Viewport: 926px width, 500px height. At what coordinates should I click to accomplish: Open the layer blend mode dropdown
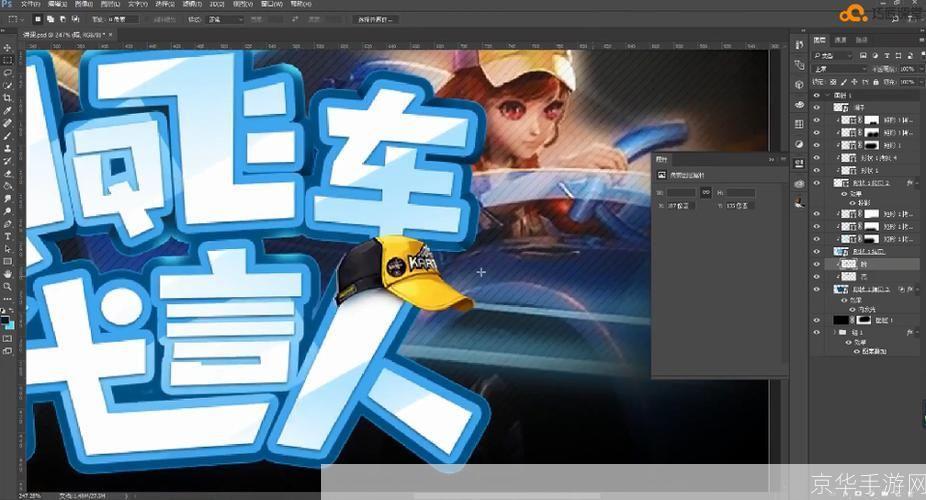(x=841, y=69)
